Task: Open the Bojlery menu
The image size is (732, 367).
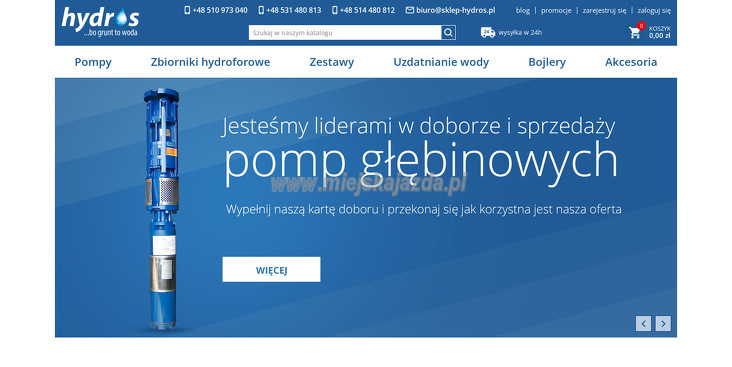Action: [547, 62]
